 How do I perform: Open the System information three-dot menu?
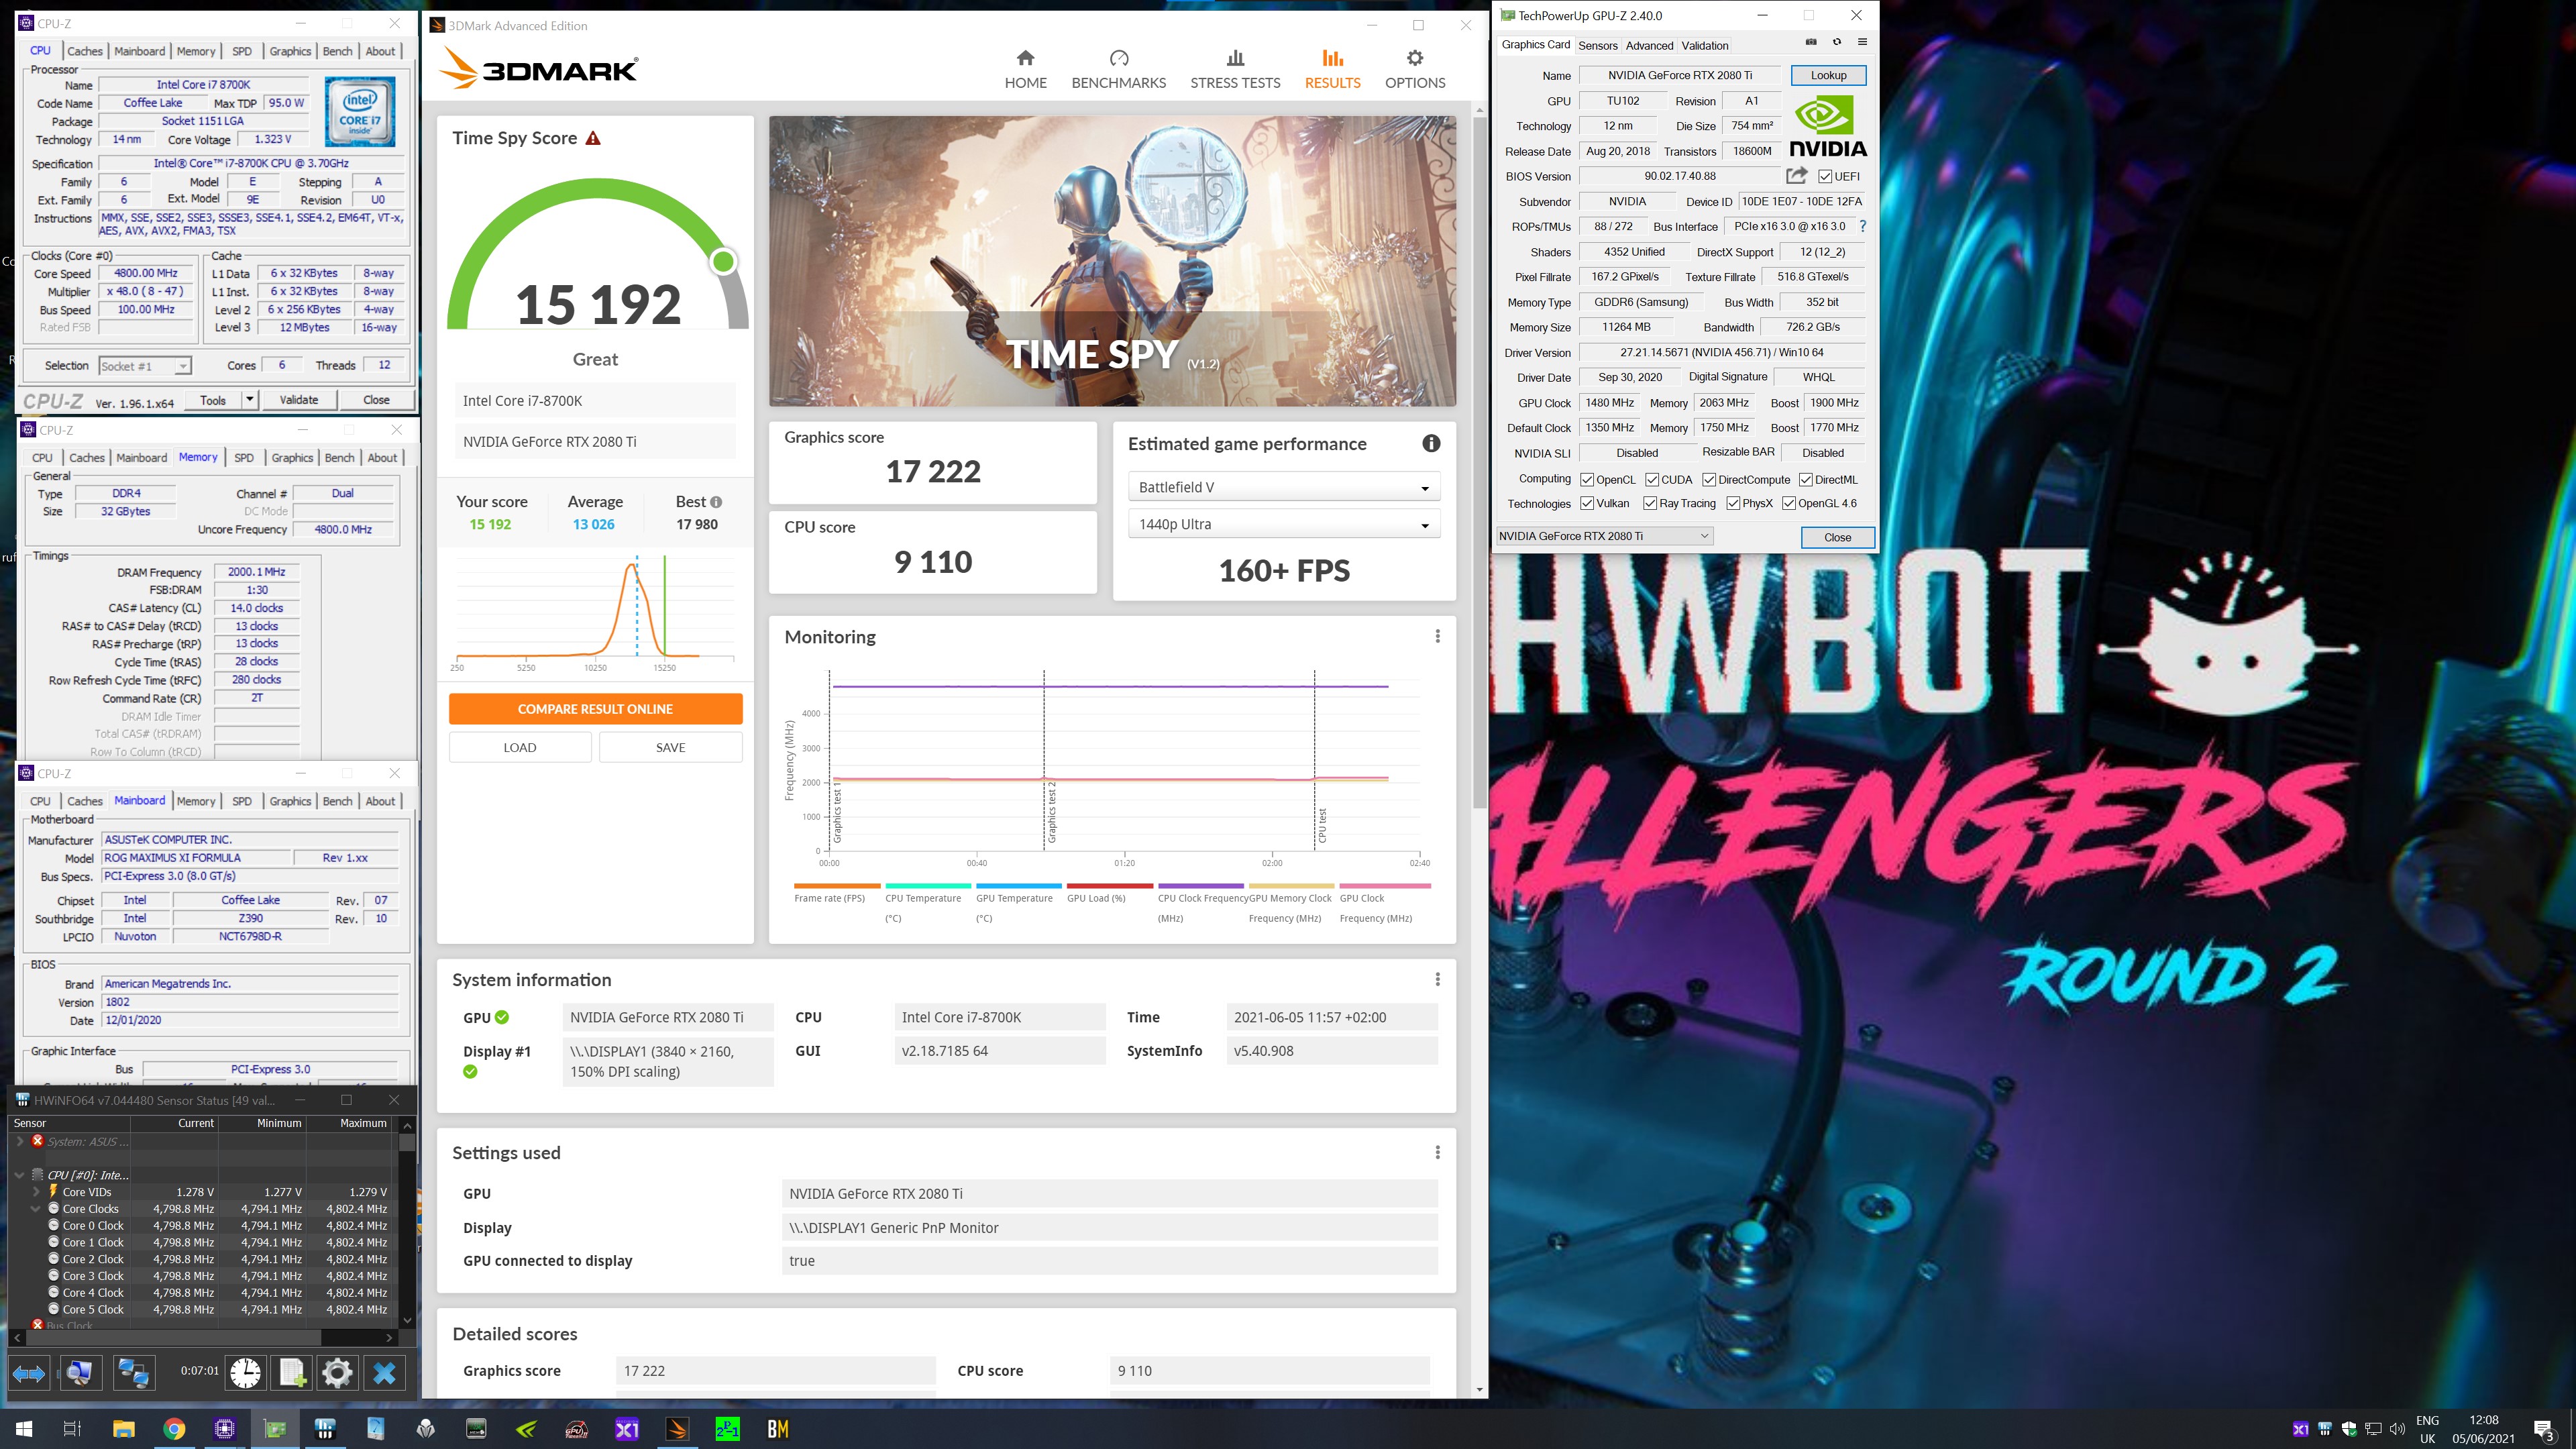[x=1437, y=979]
